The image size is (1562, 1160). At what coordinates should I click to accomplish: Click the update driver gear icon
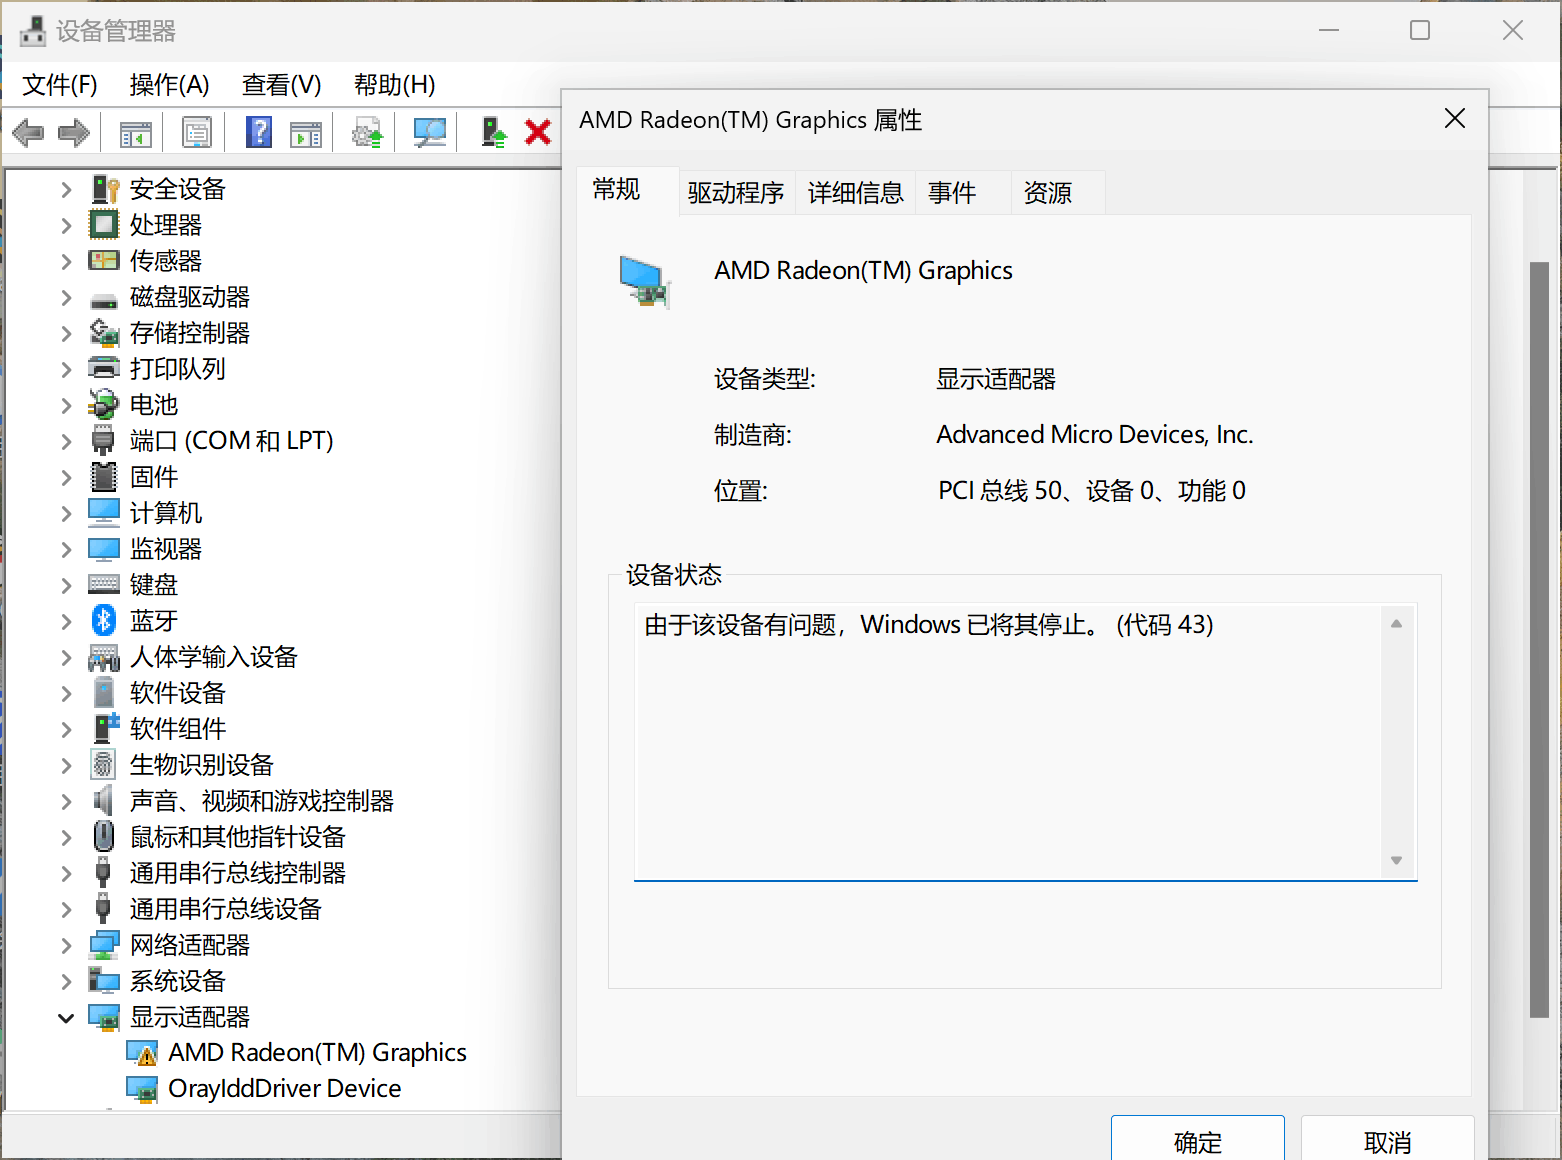[x=368, y=132]
